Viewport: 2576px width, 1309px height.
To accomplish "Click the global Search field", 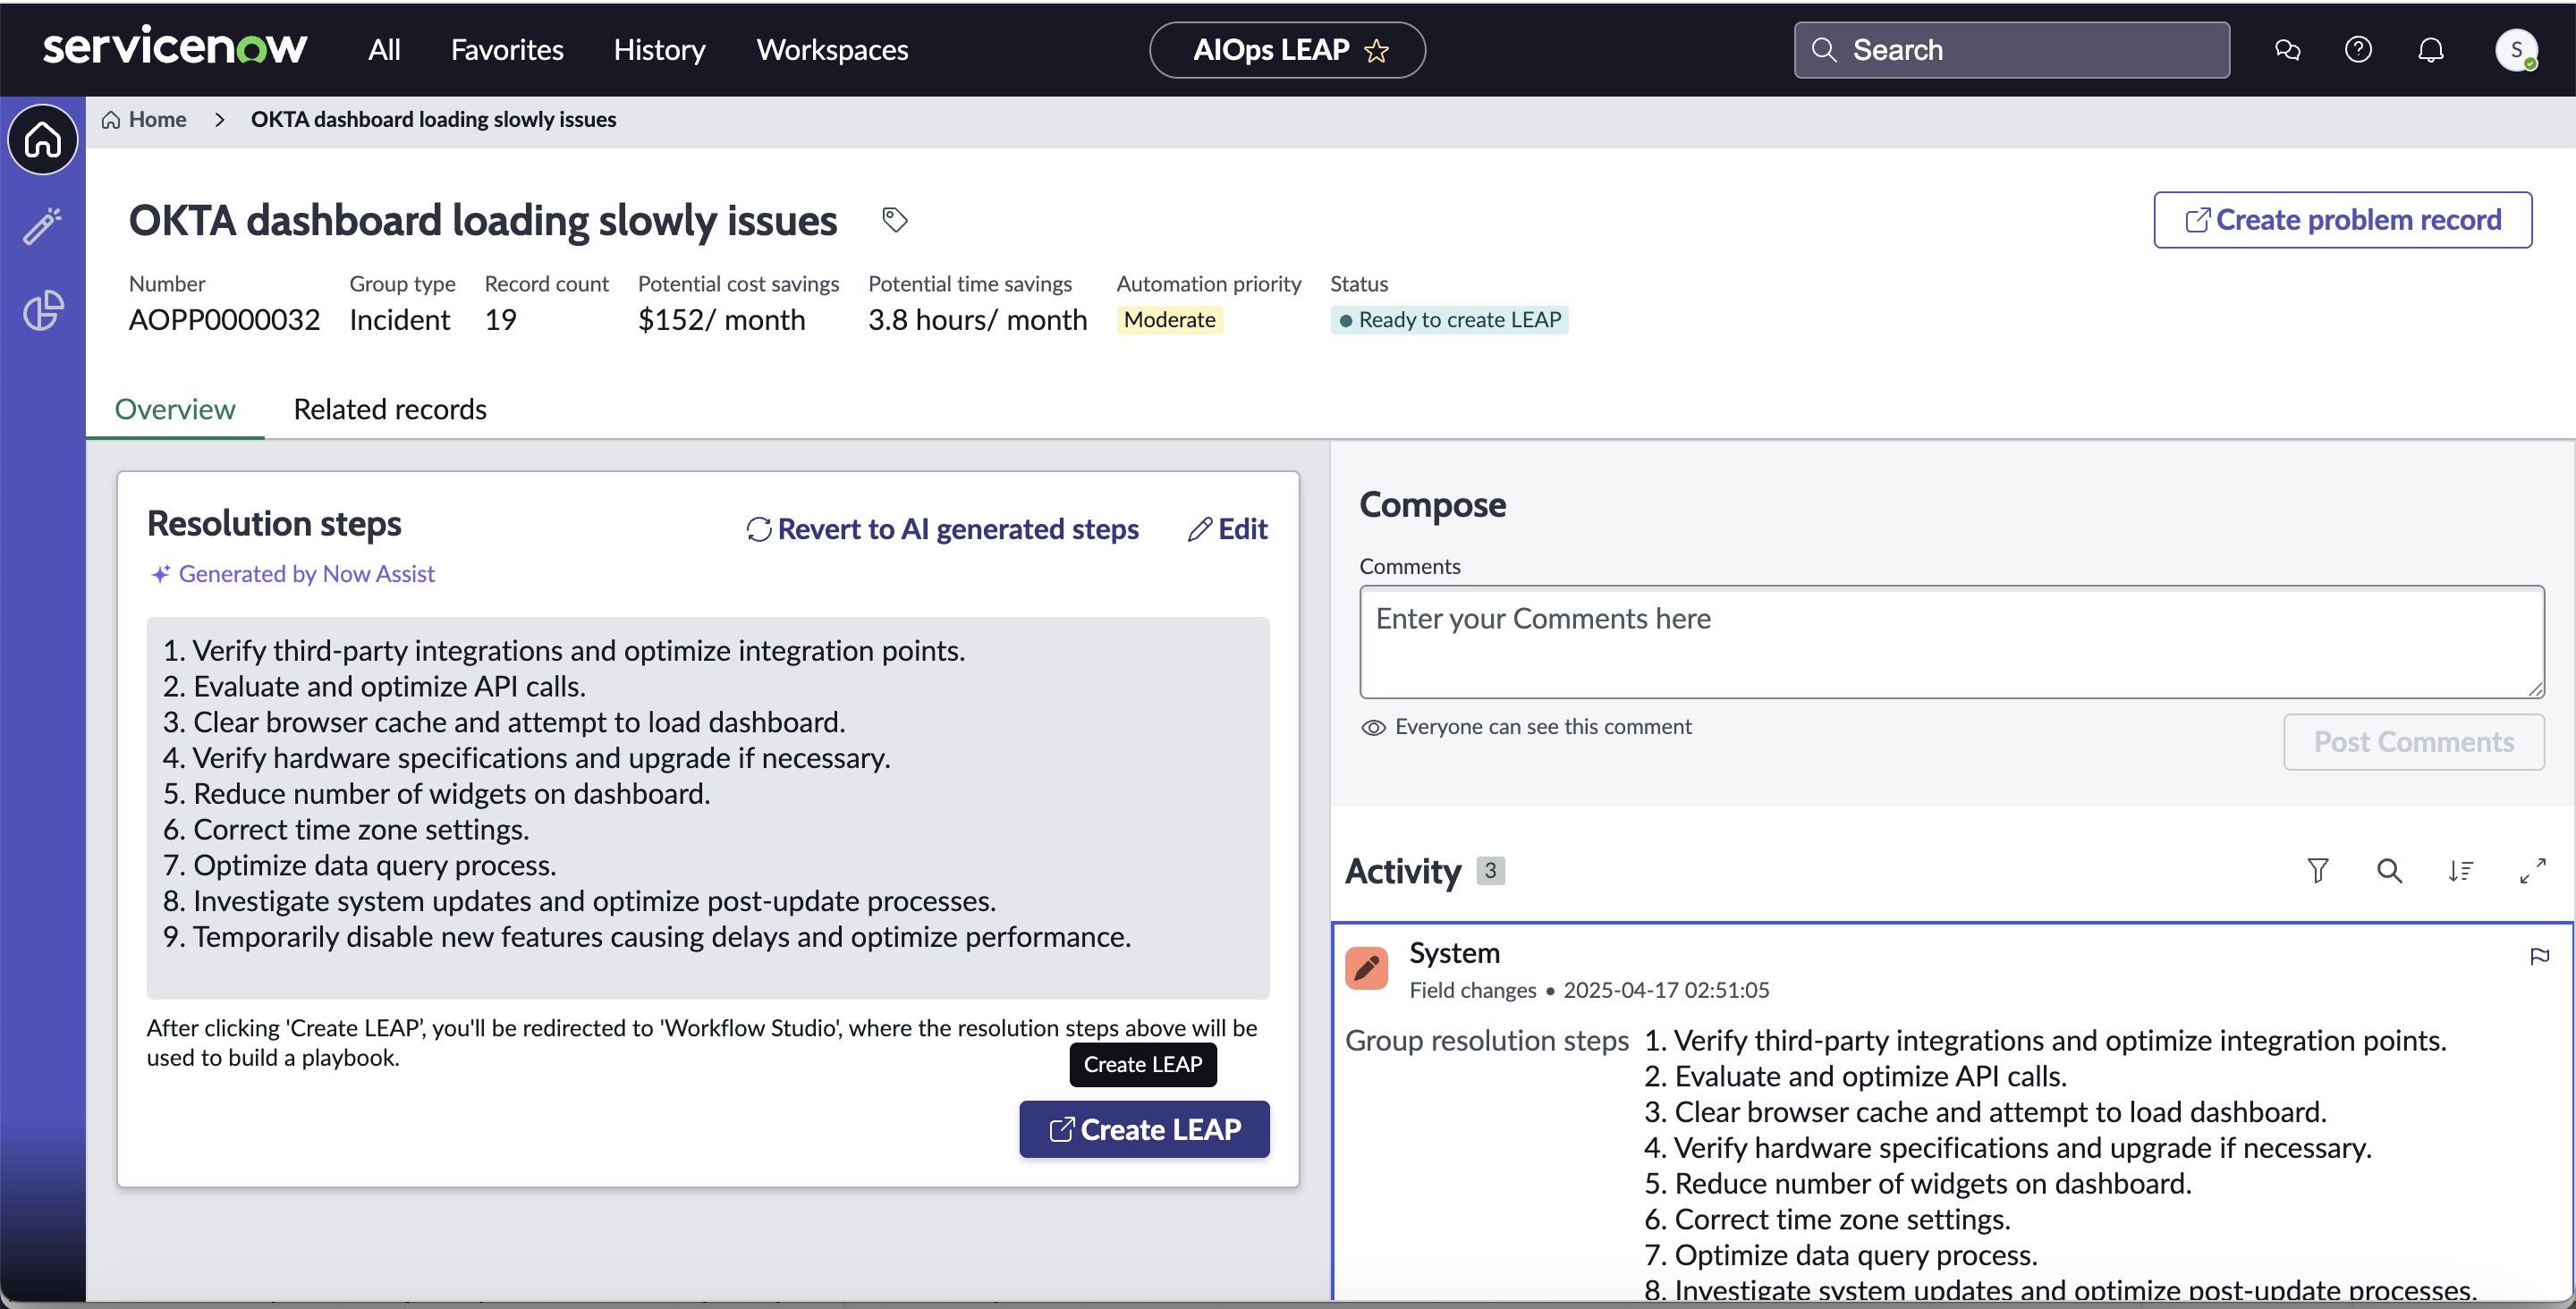I will pyautogui.click(x=2011, y=49).
